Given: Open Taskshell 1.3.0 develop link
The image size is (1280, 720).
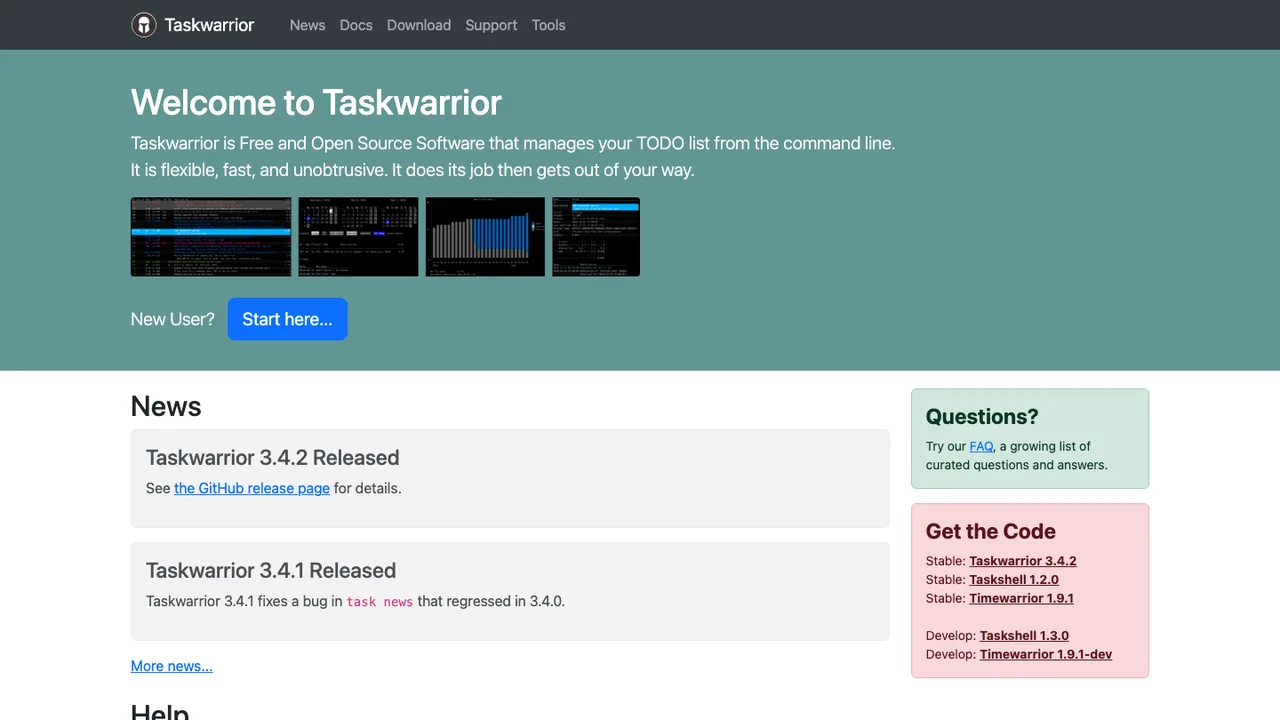Looking at the screenshot, I should (1024, 635).
